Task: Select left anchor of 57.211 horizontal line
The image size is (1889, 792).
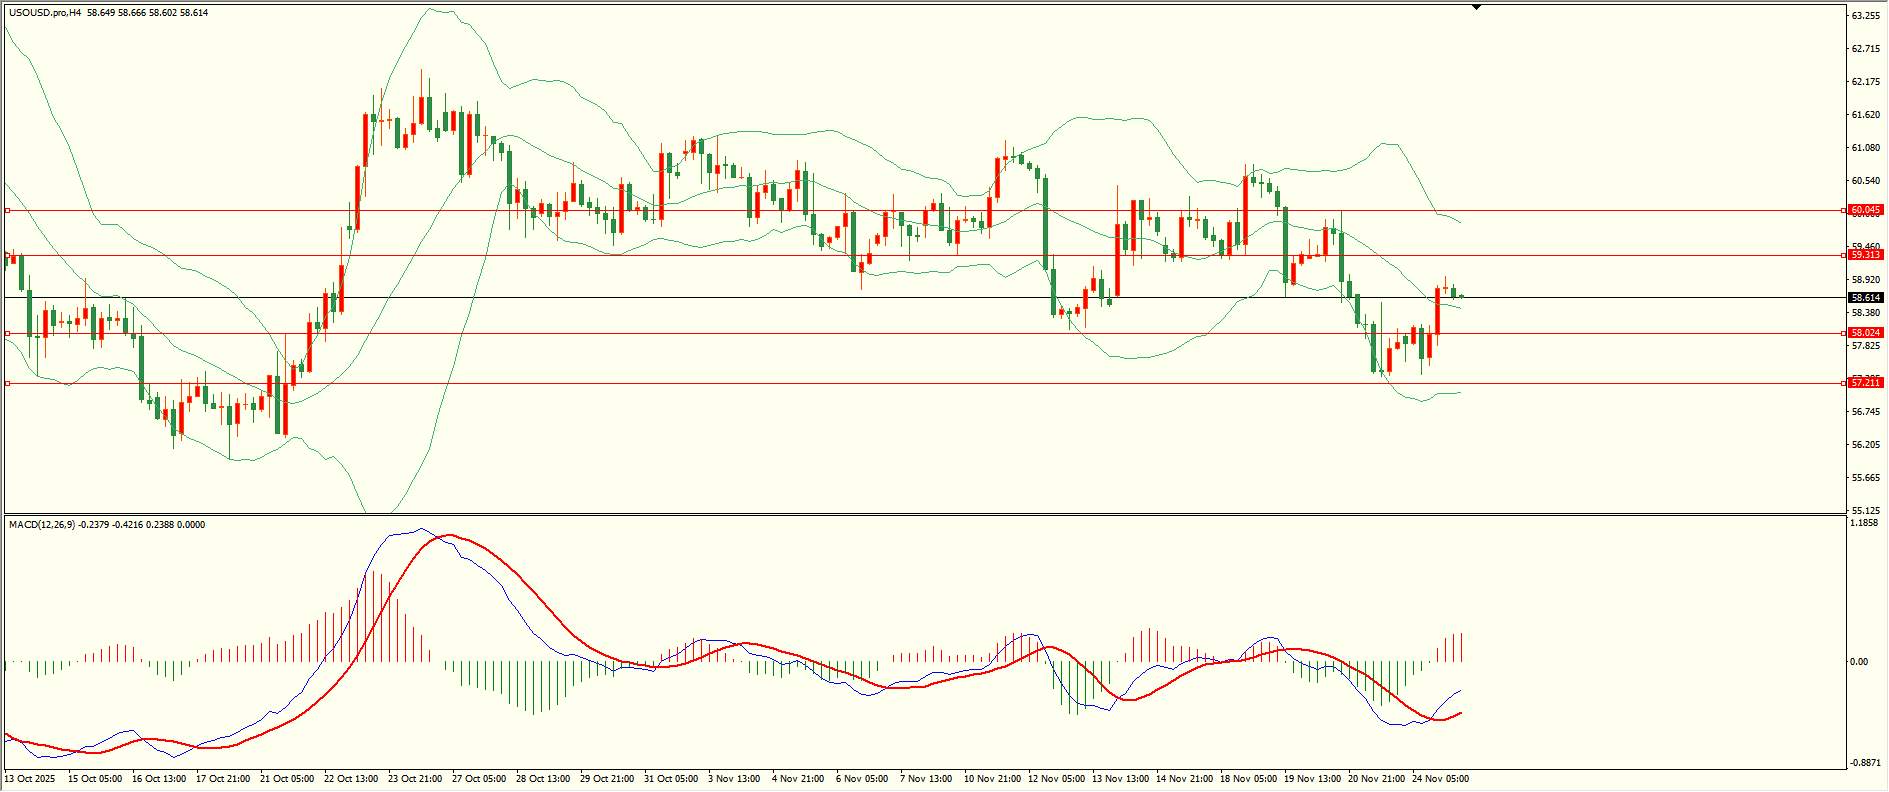Action: [7, 383]
